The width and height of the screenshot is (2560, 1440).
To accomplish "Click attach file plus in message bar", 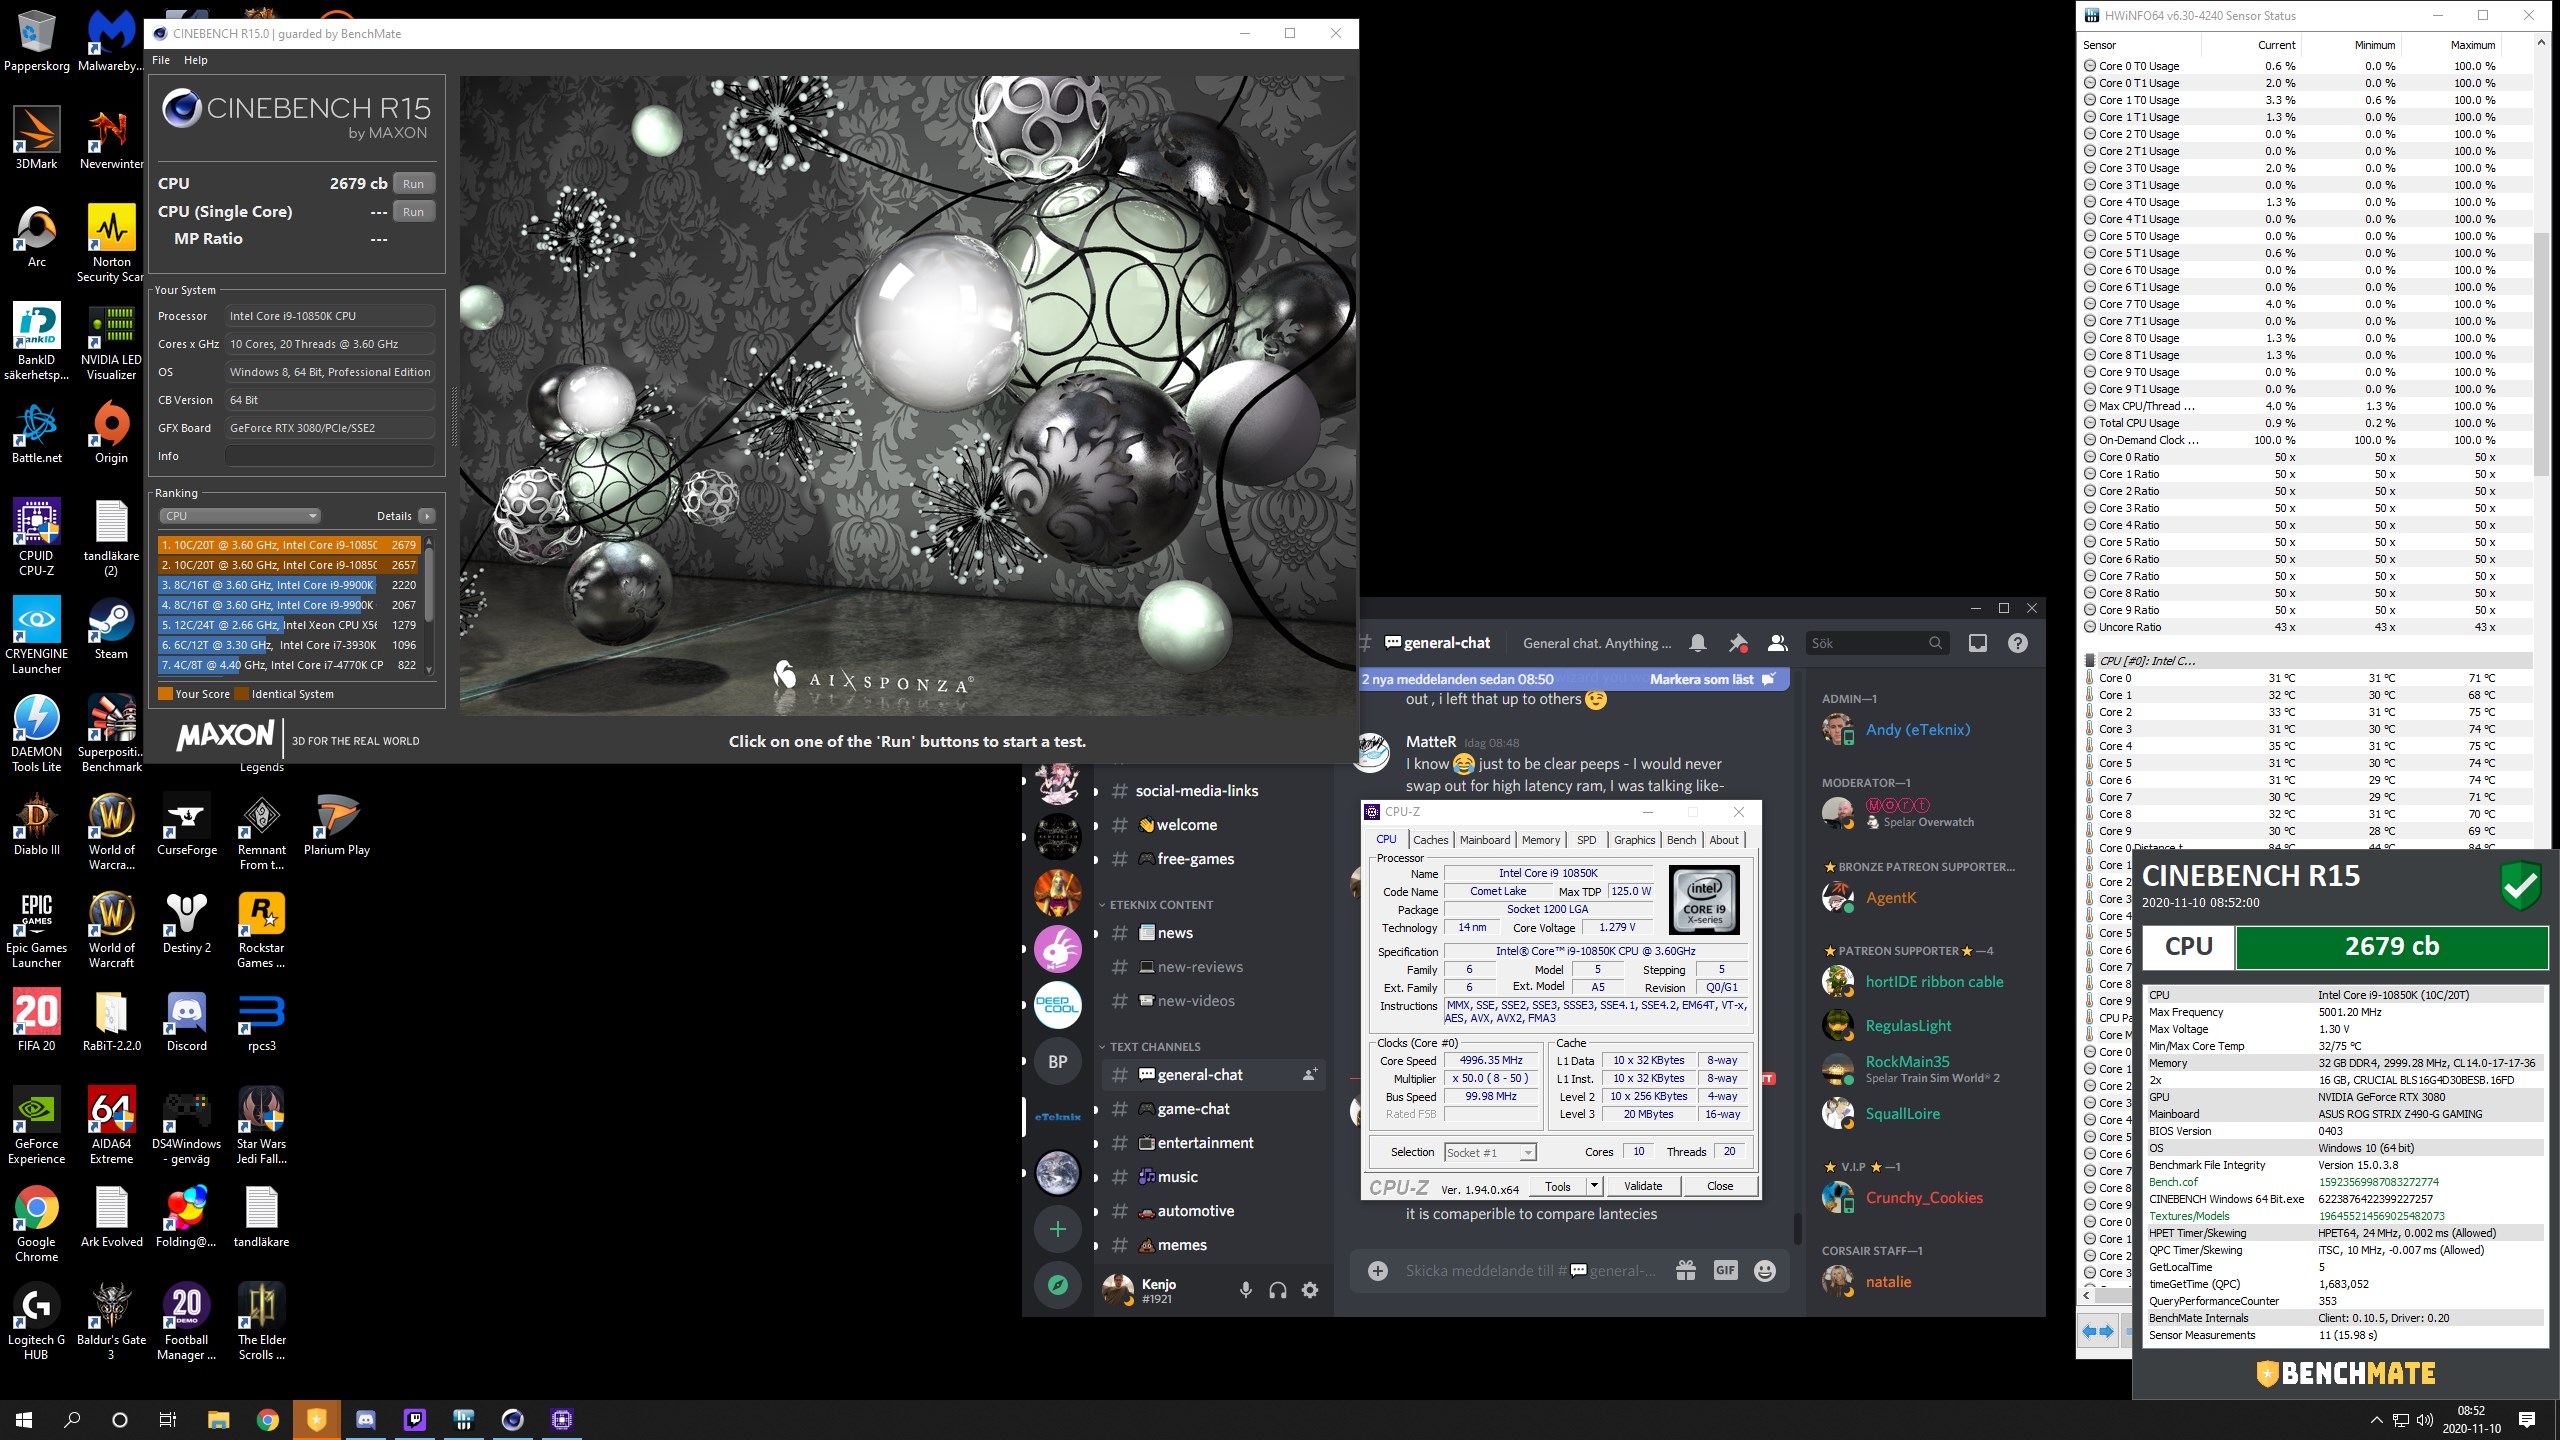I will 1378,1271.
